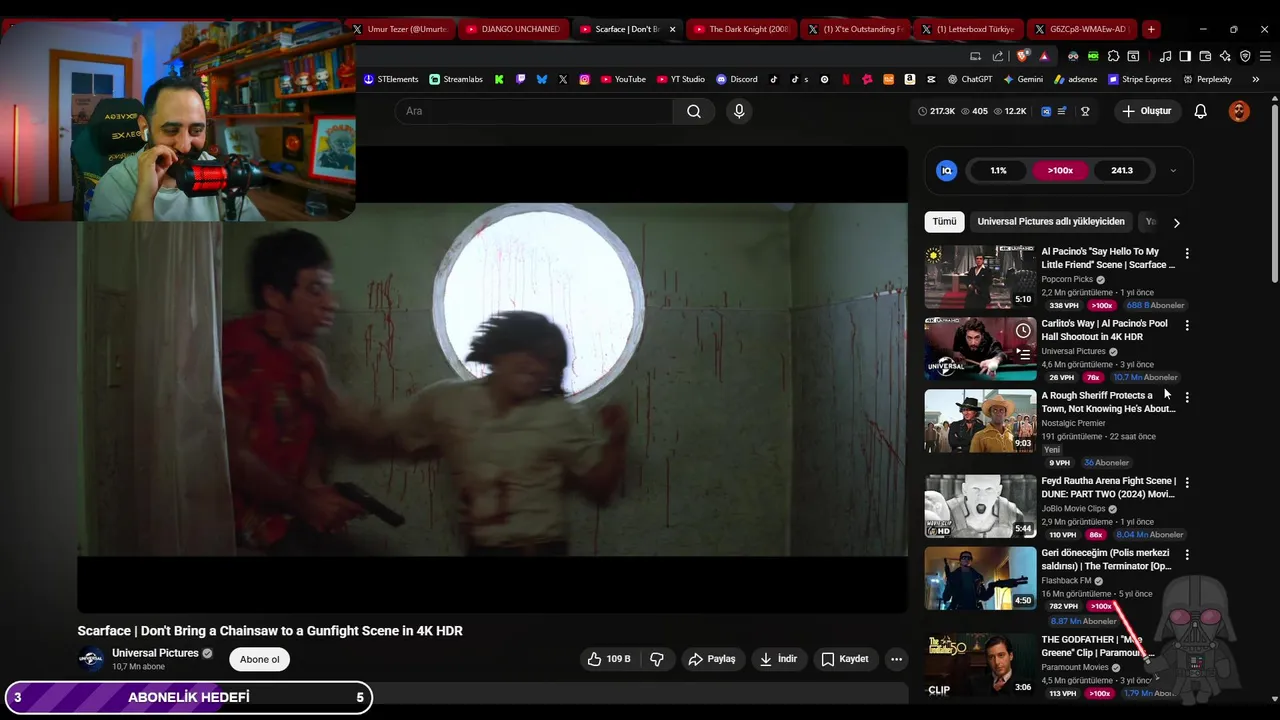The width and height of the screenshot is (1280, 720).
Task: Like the video with thumbs-up 109 B
Action: click(x=609, y=659)
